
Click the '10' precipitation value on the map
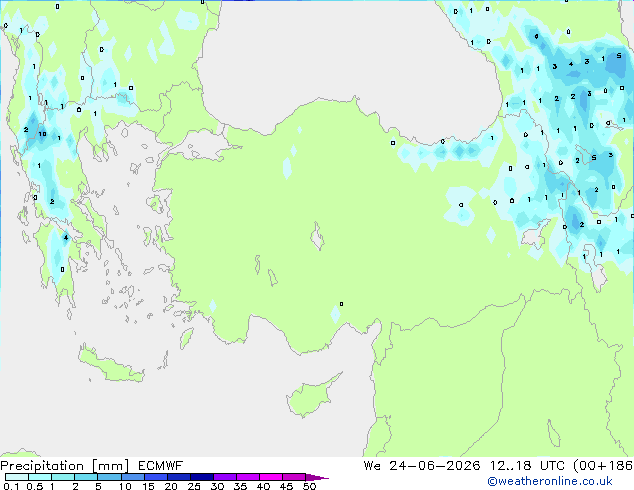point(42,134)
